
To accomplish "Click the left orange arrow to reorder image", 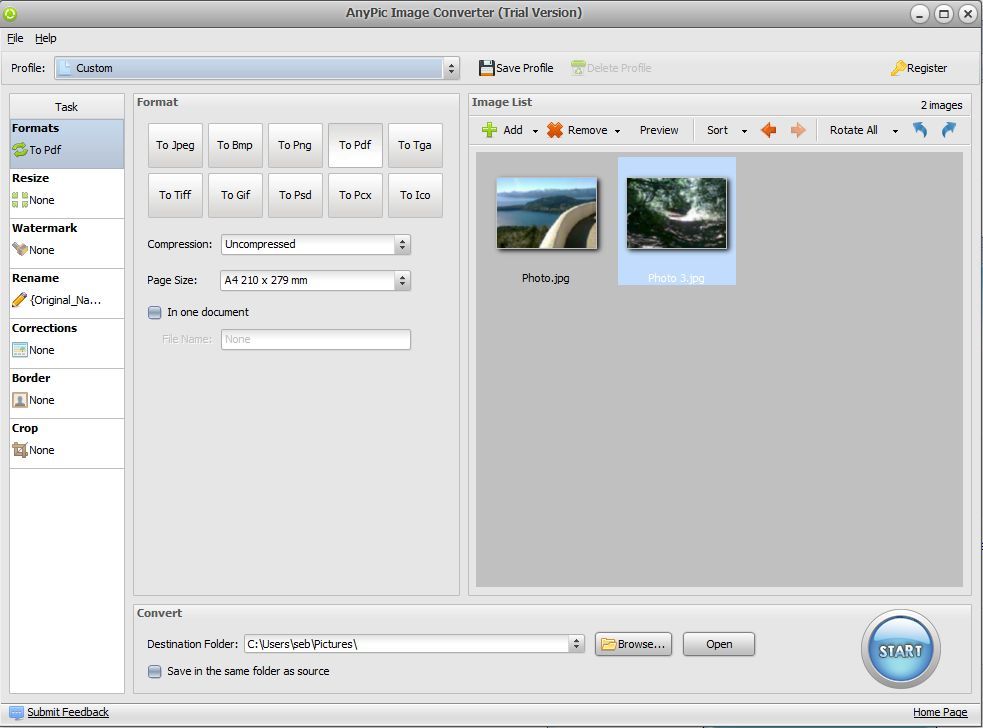I will coord(768,130).
